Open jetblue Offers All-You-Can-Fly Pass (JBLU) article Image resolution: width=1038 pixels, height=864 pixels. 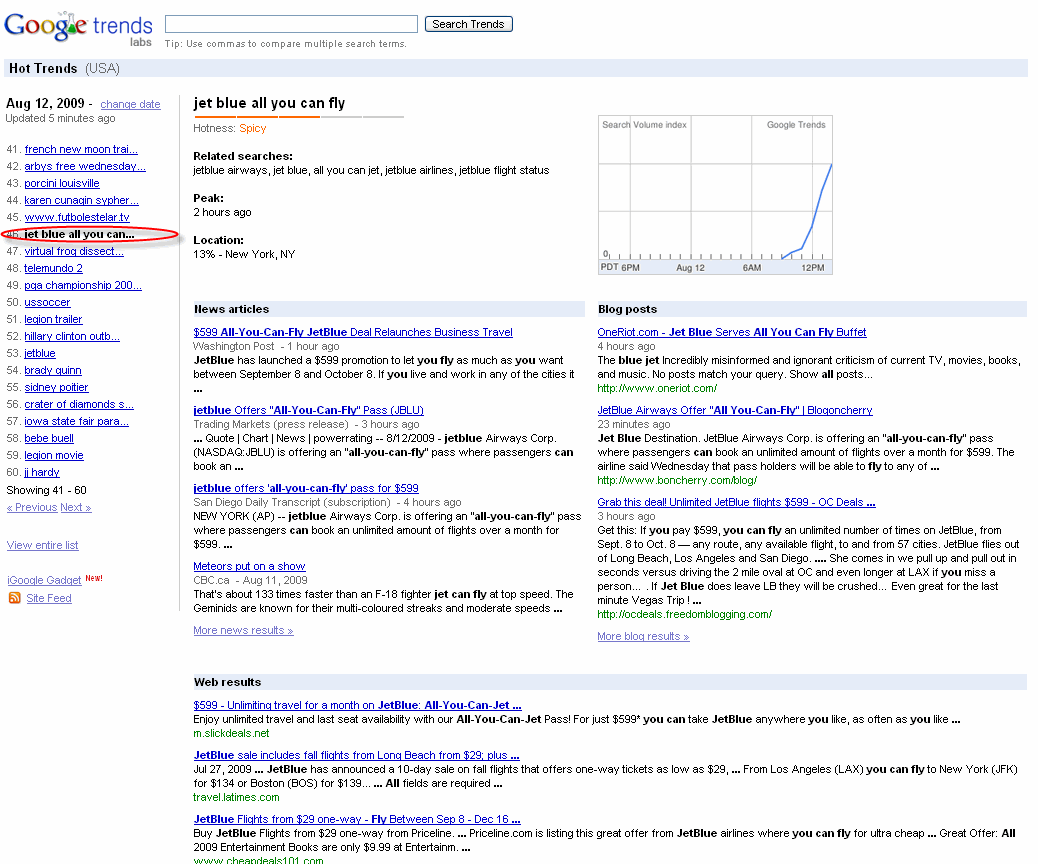coord(308,410)
